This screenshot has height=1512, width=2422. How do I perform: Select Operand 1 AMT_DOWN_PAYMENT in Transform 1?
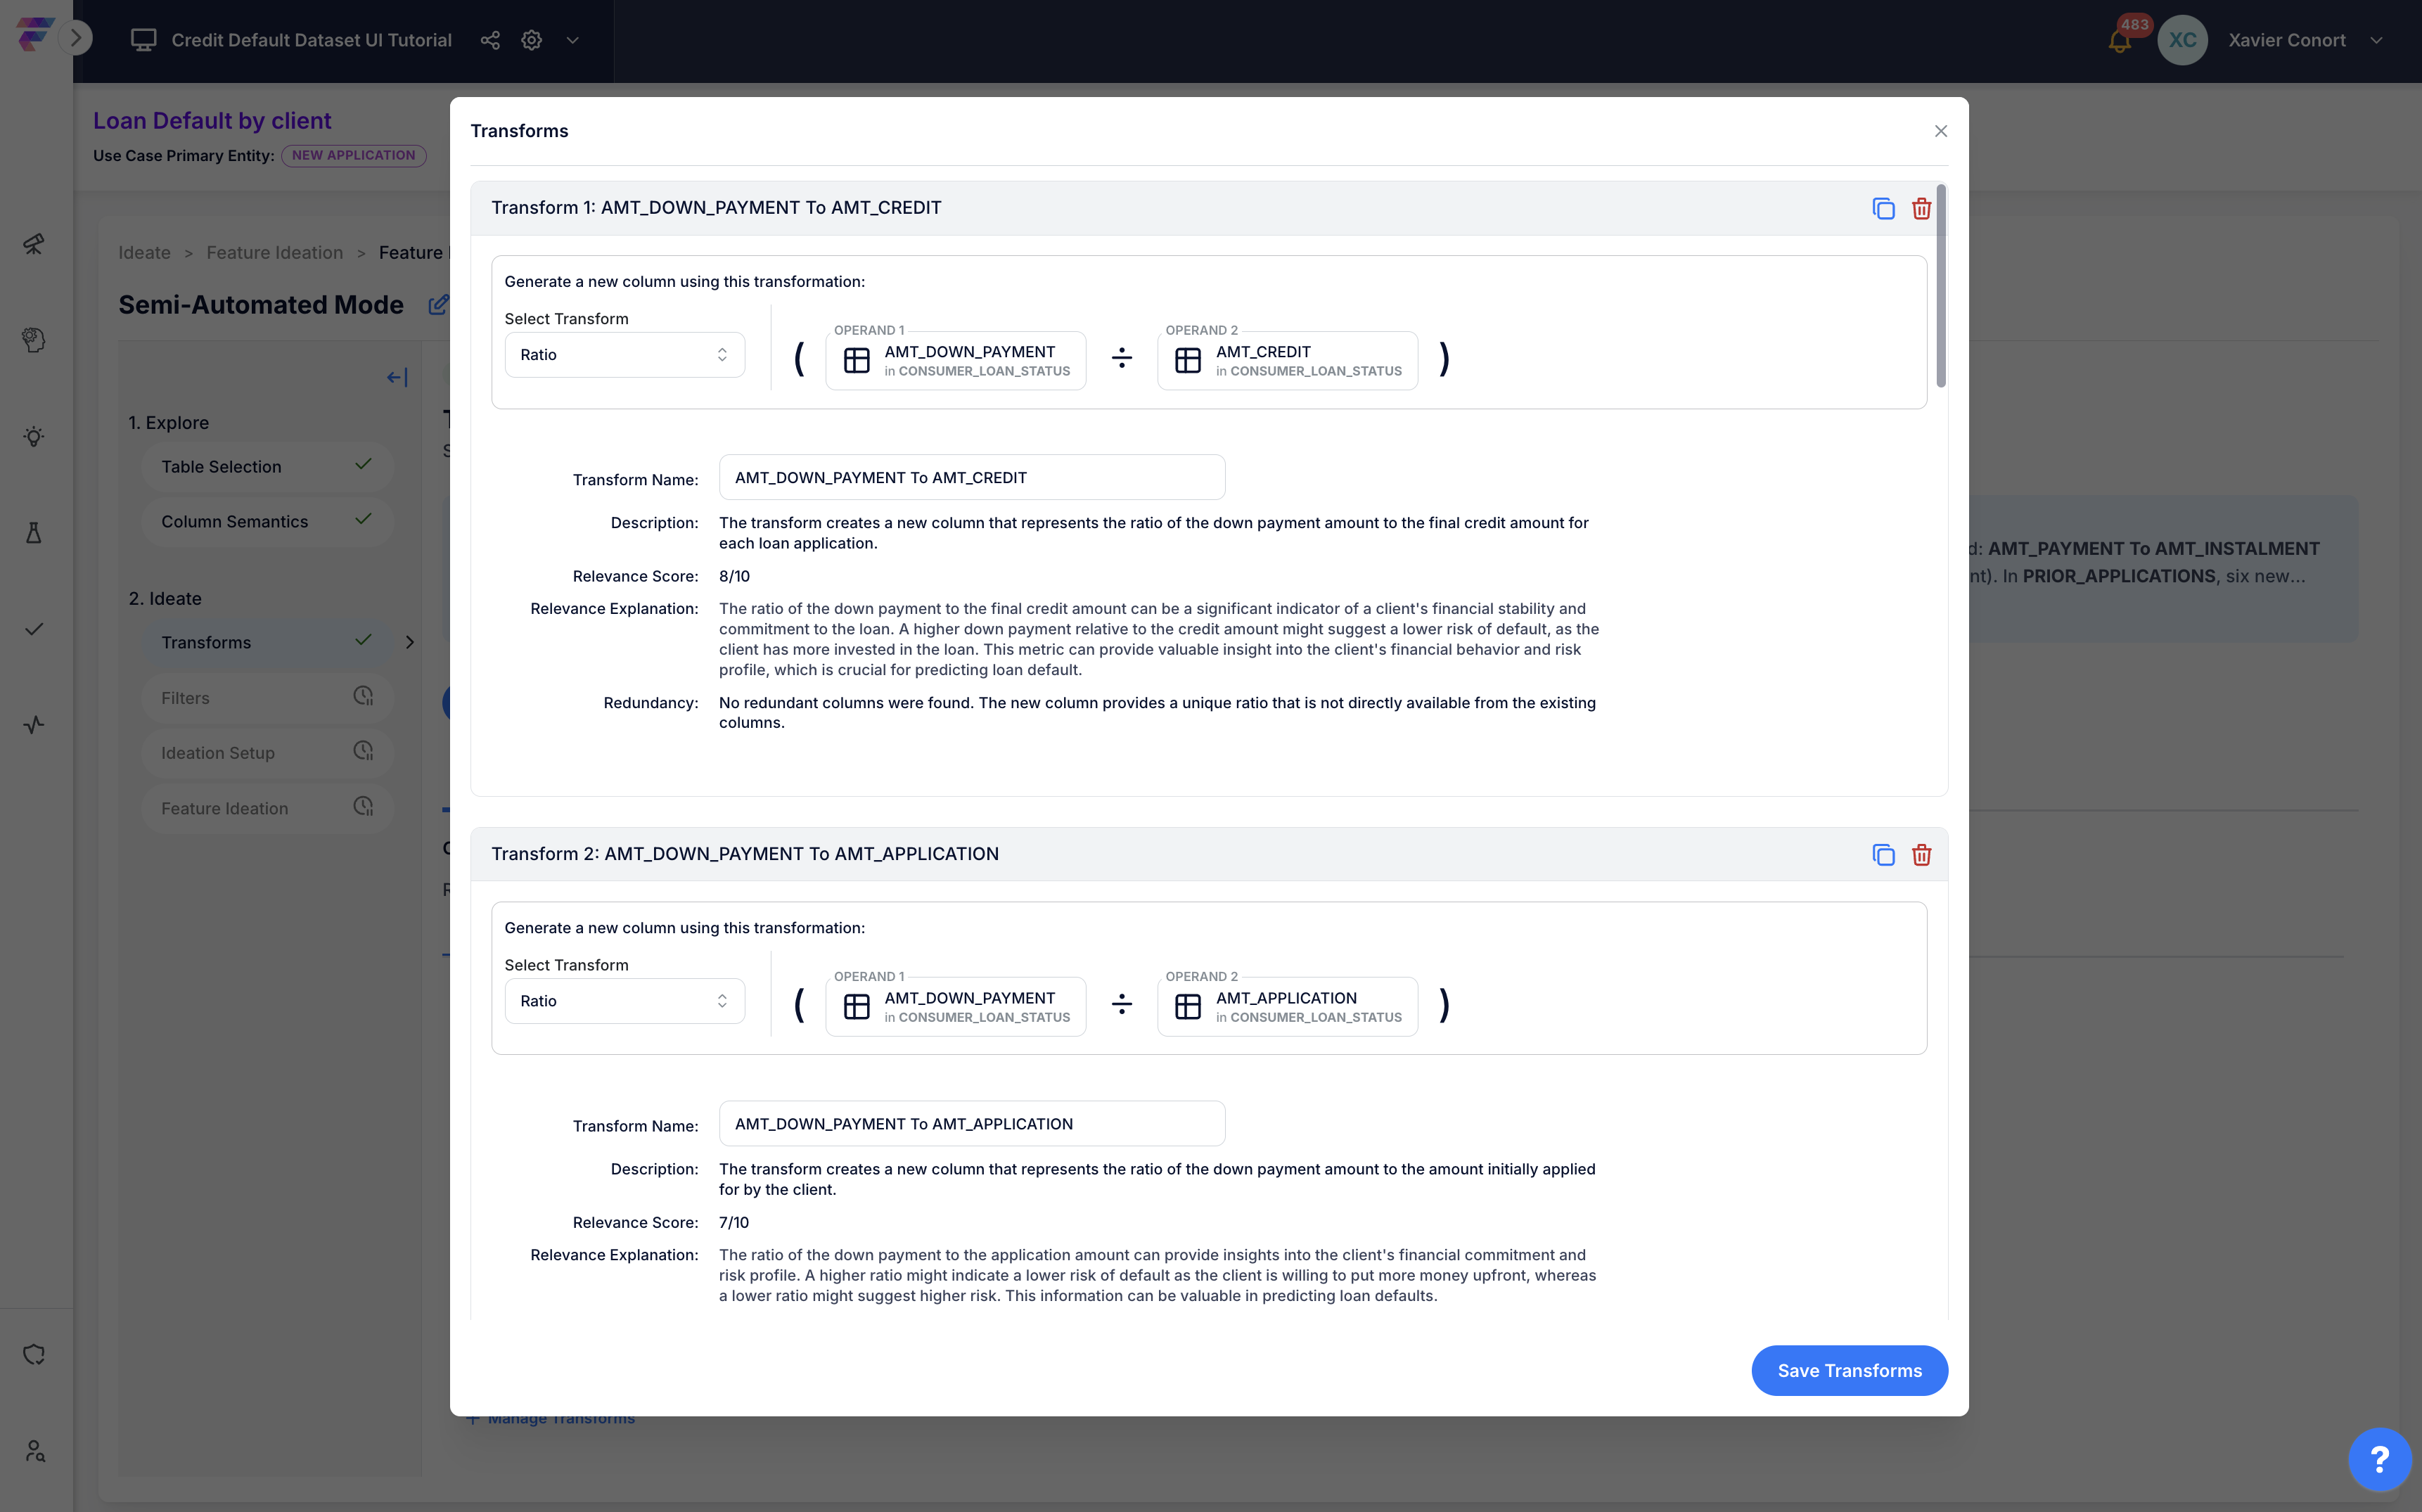(955, 360)
